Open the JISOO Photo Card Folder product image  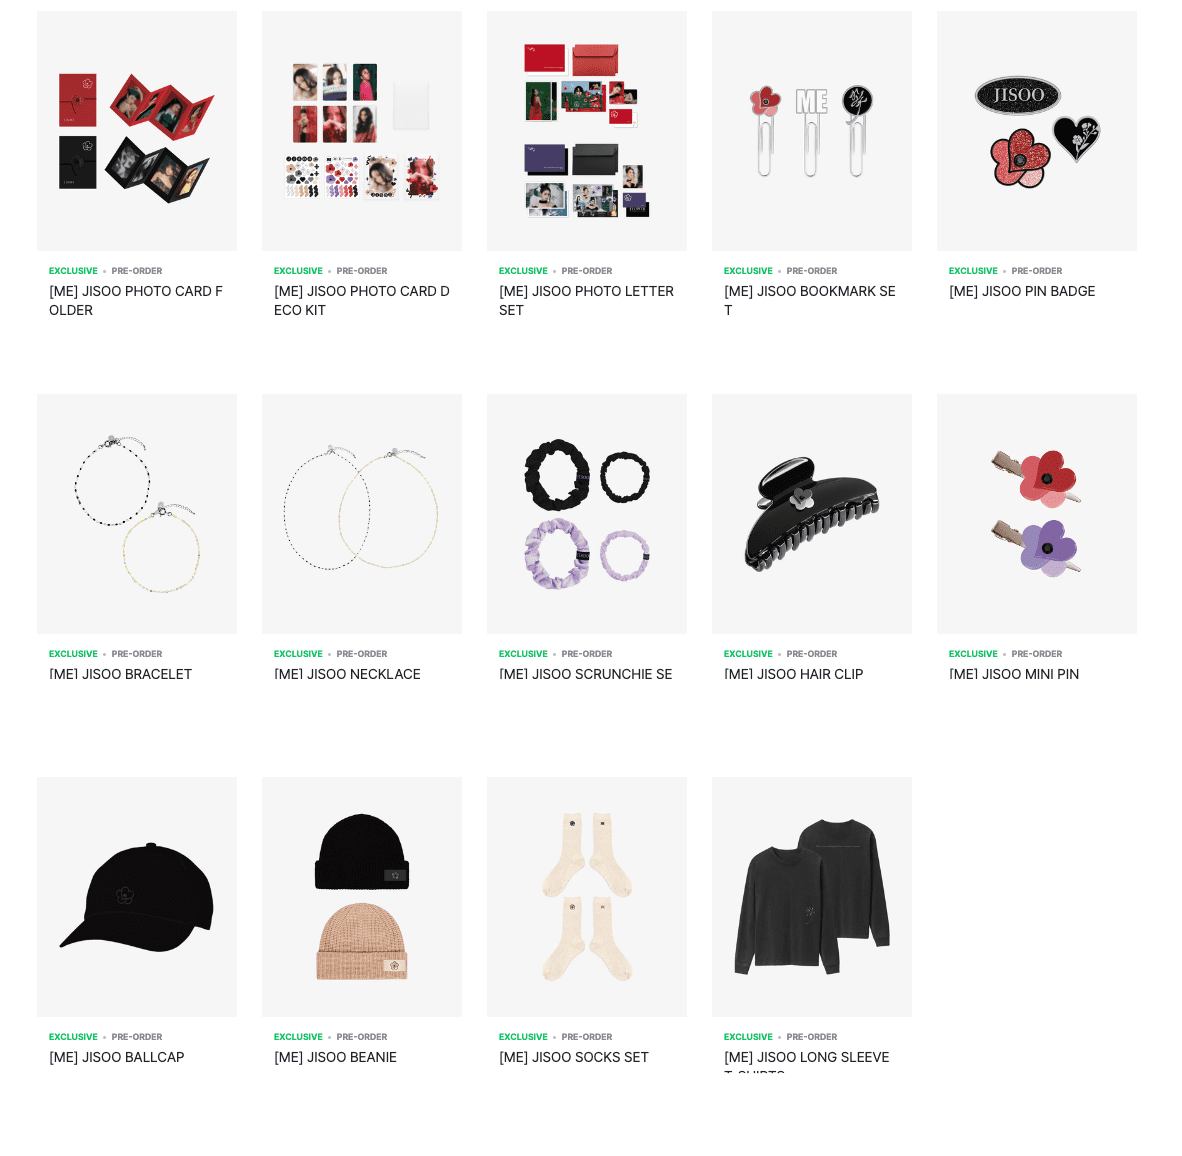(x=136, y=130)
